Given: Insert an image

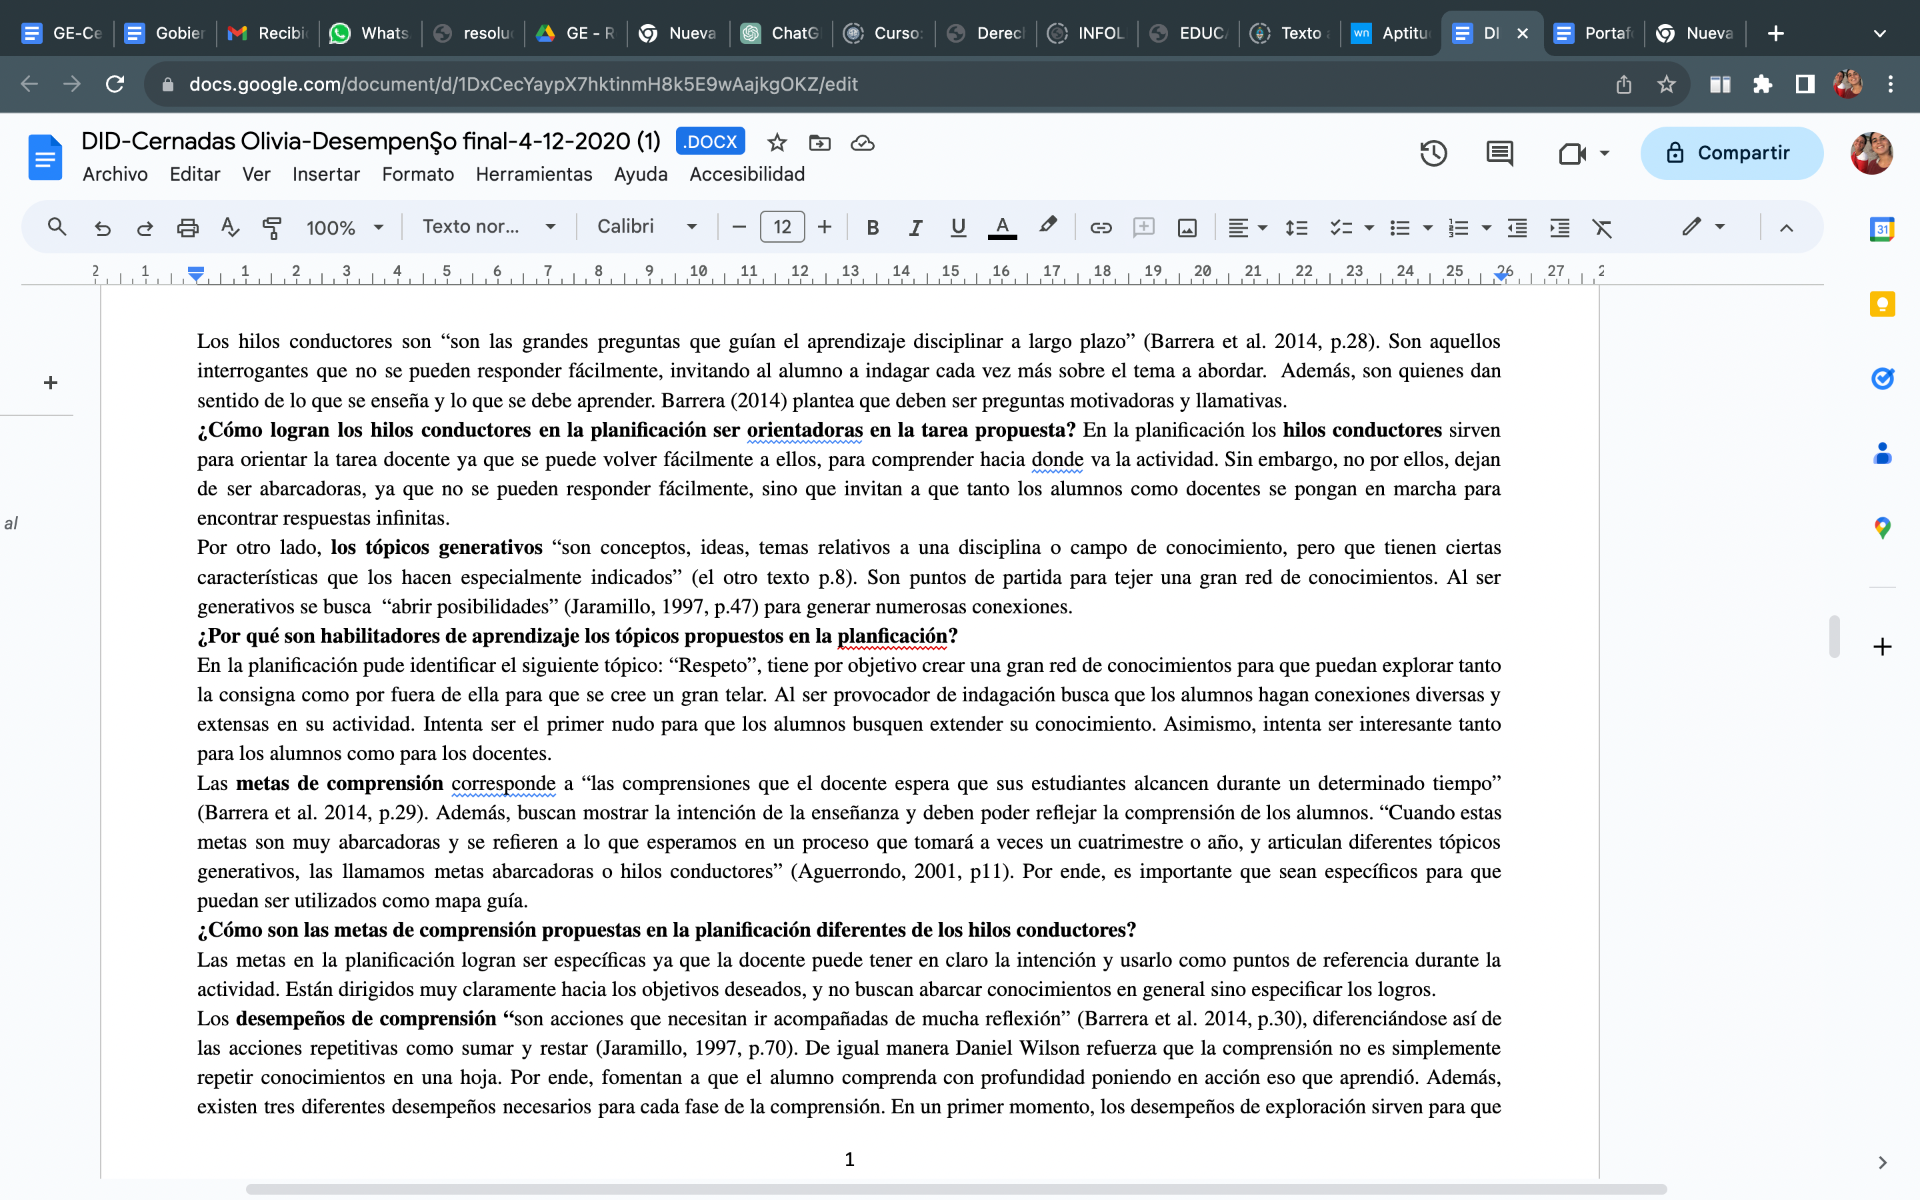Looking at the screenshot, I should [1187, 228].
